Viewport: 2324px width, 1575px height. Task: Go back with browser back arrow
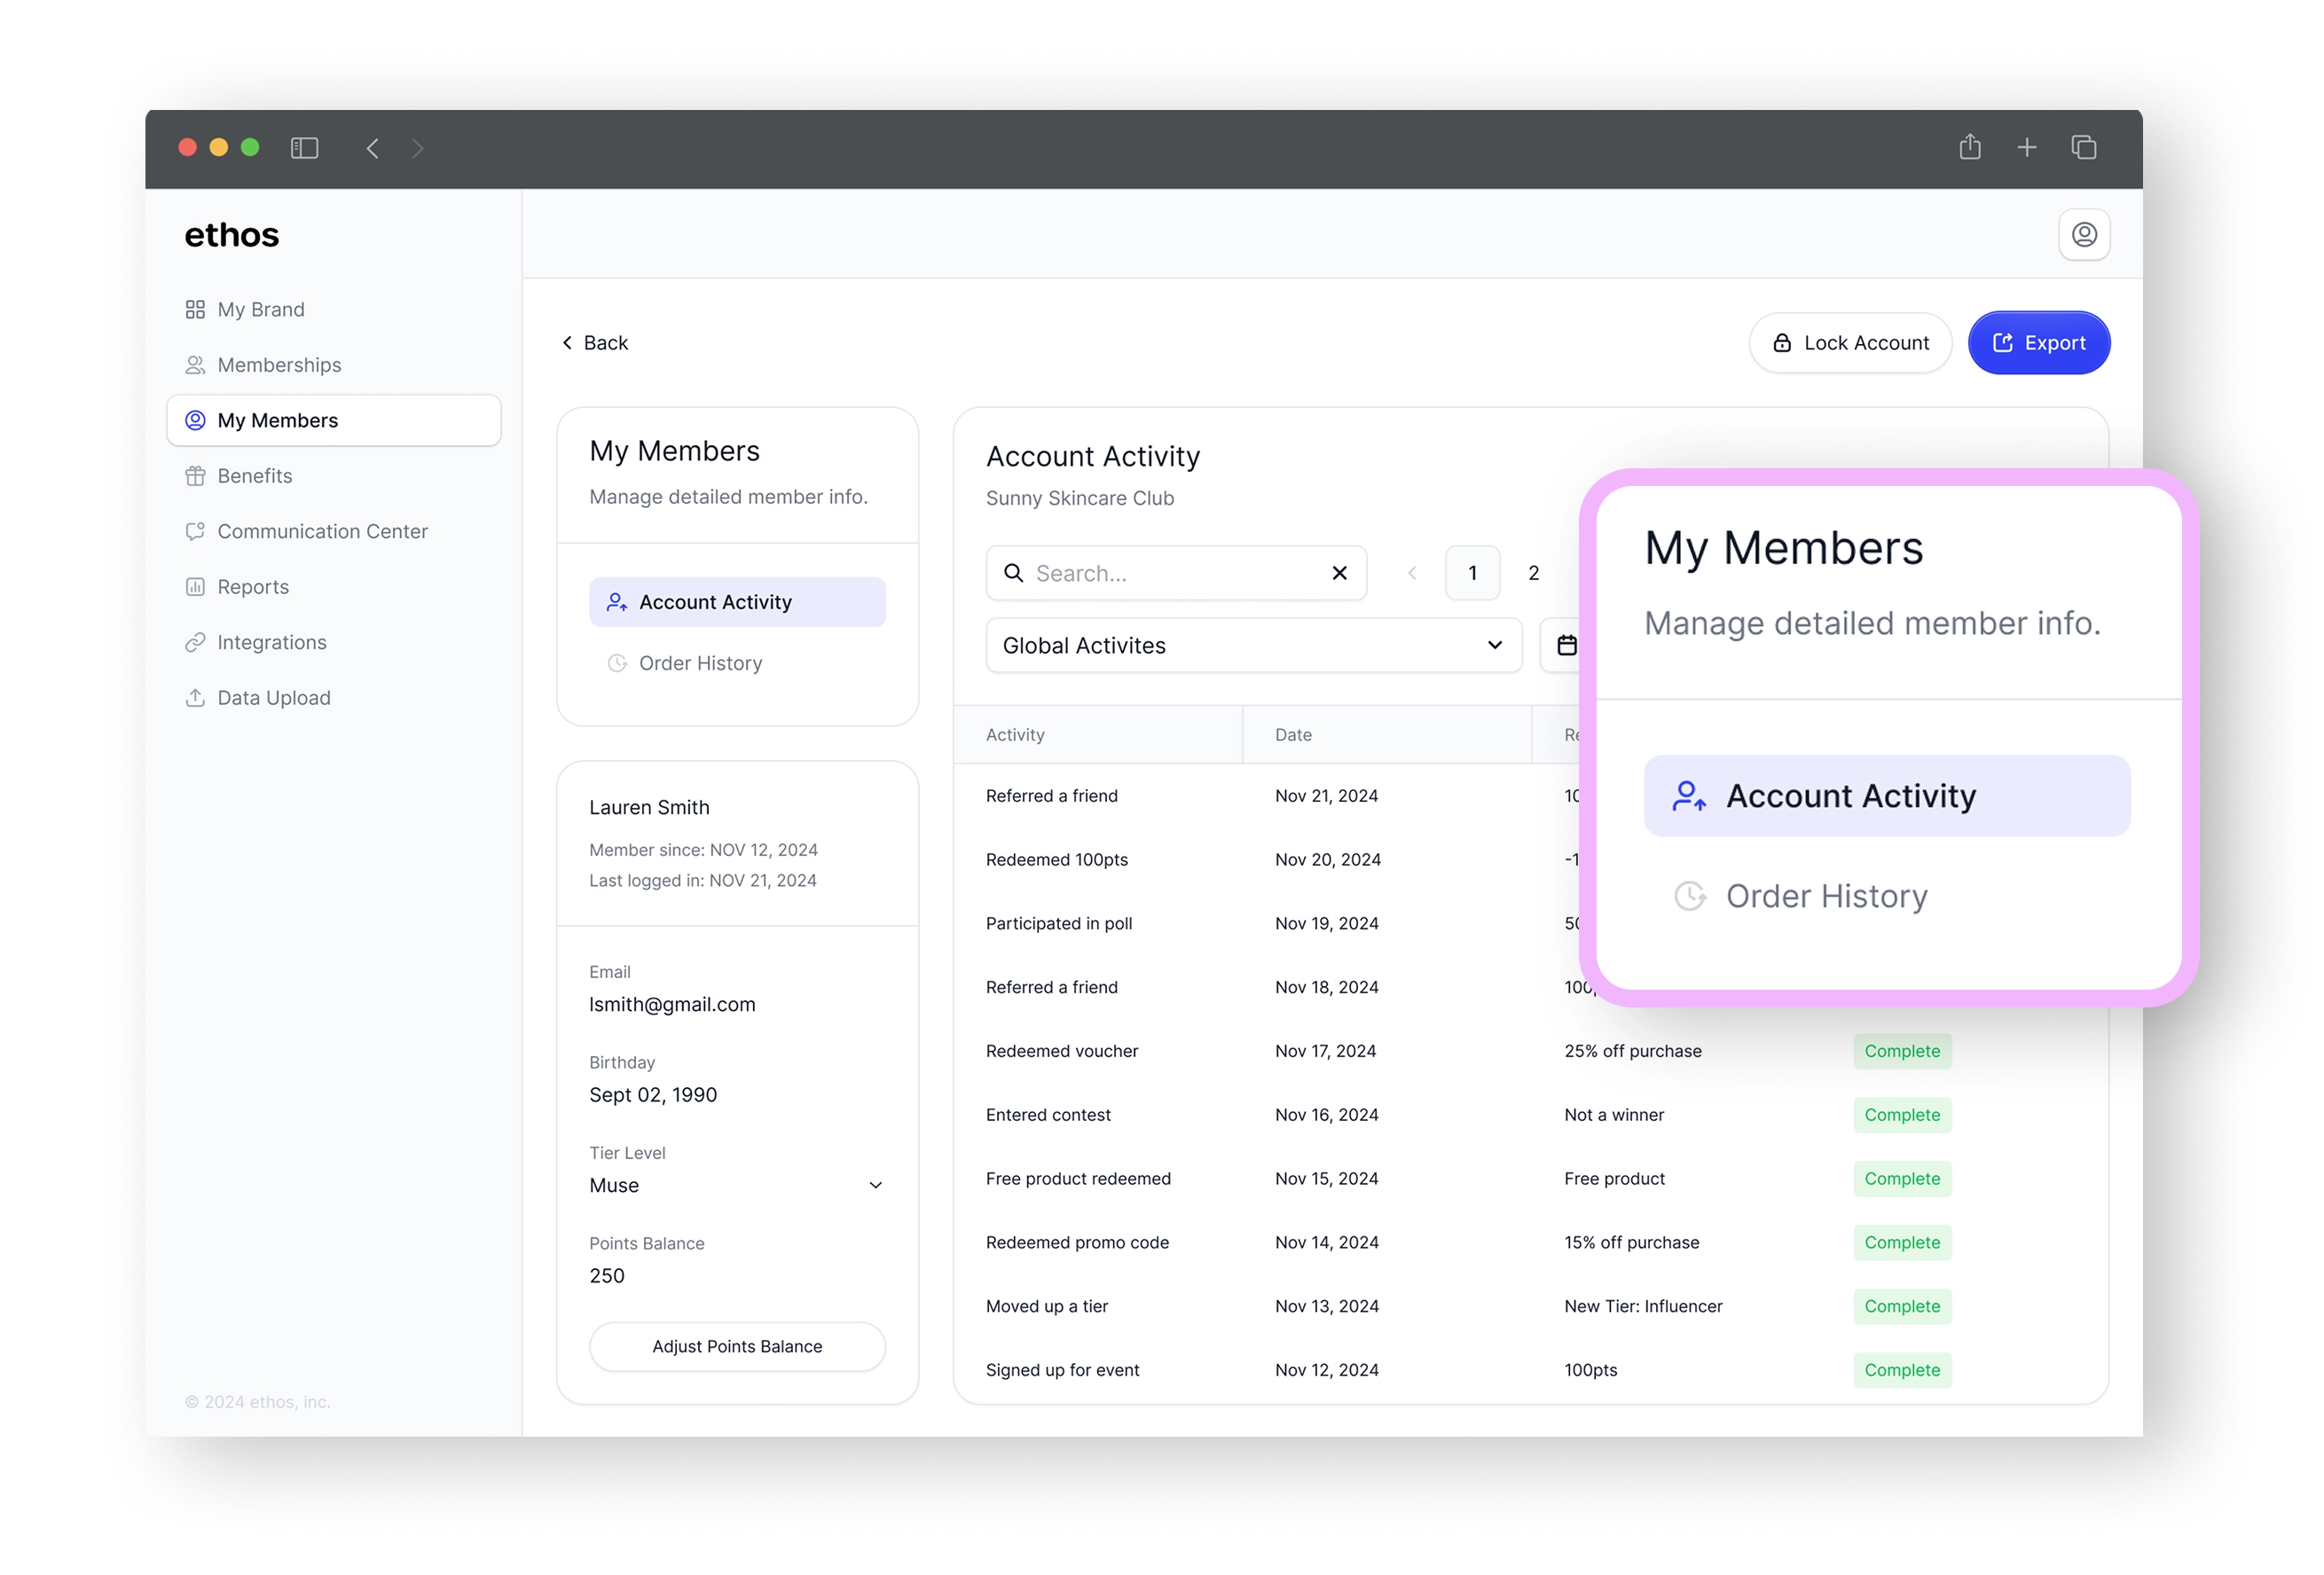(372, 148)
